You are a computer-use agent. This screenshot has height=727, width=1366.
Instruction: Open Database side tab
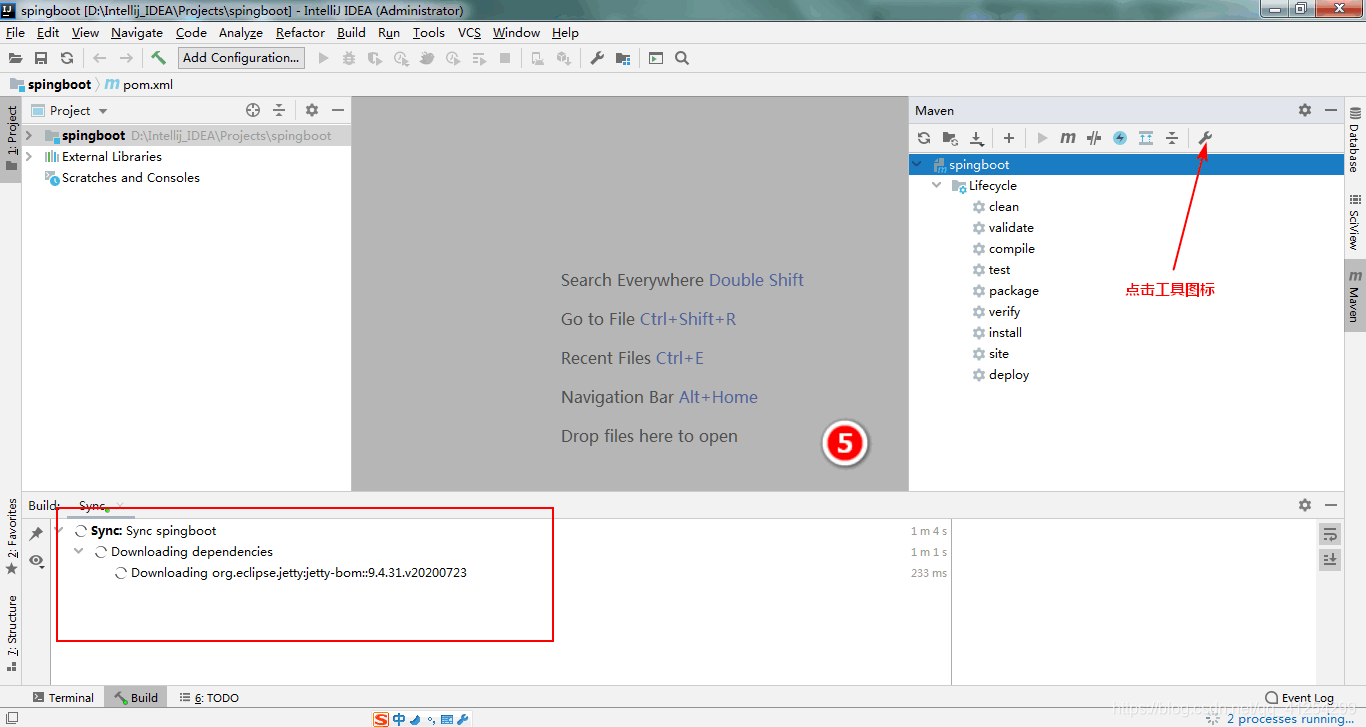point(1355,139)
